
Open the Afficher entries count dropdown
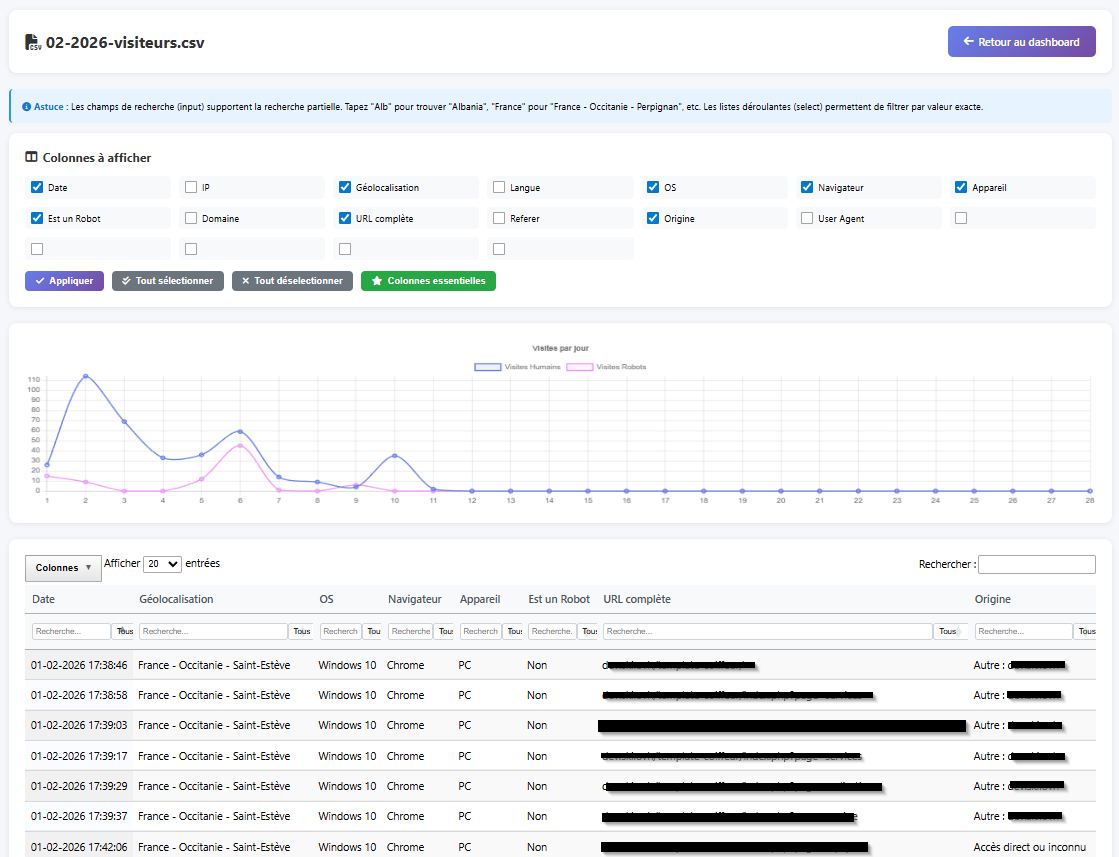coord(162,564)
